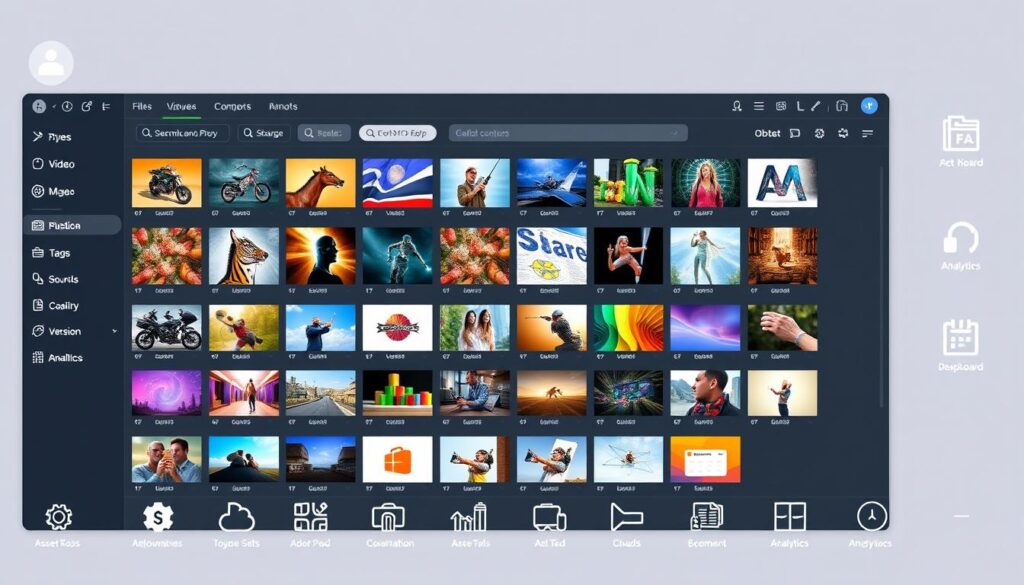Select Video in the left sidebar
The width and height of the screenshot is (1024, 585).
click(61, 164)
